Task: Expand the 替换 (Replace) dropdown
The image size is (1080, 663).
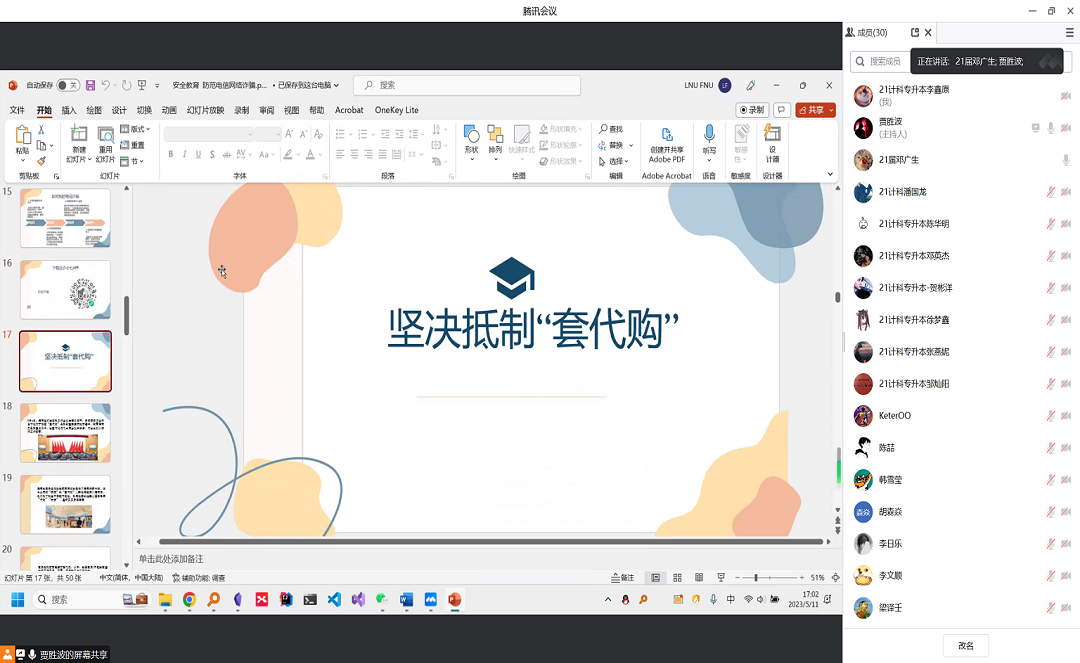Action: click(x=630, y=145)
